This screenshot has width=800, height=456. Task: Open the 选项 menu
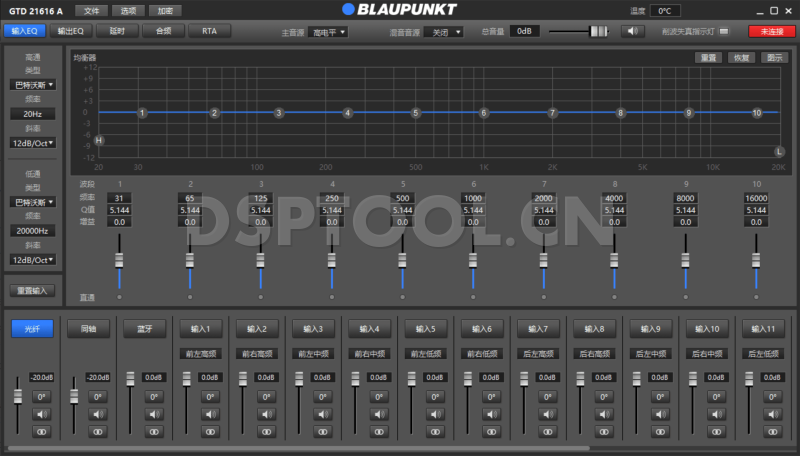(128, 11)
